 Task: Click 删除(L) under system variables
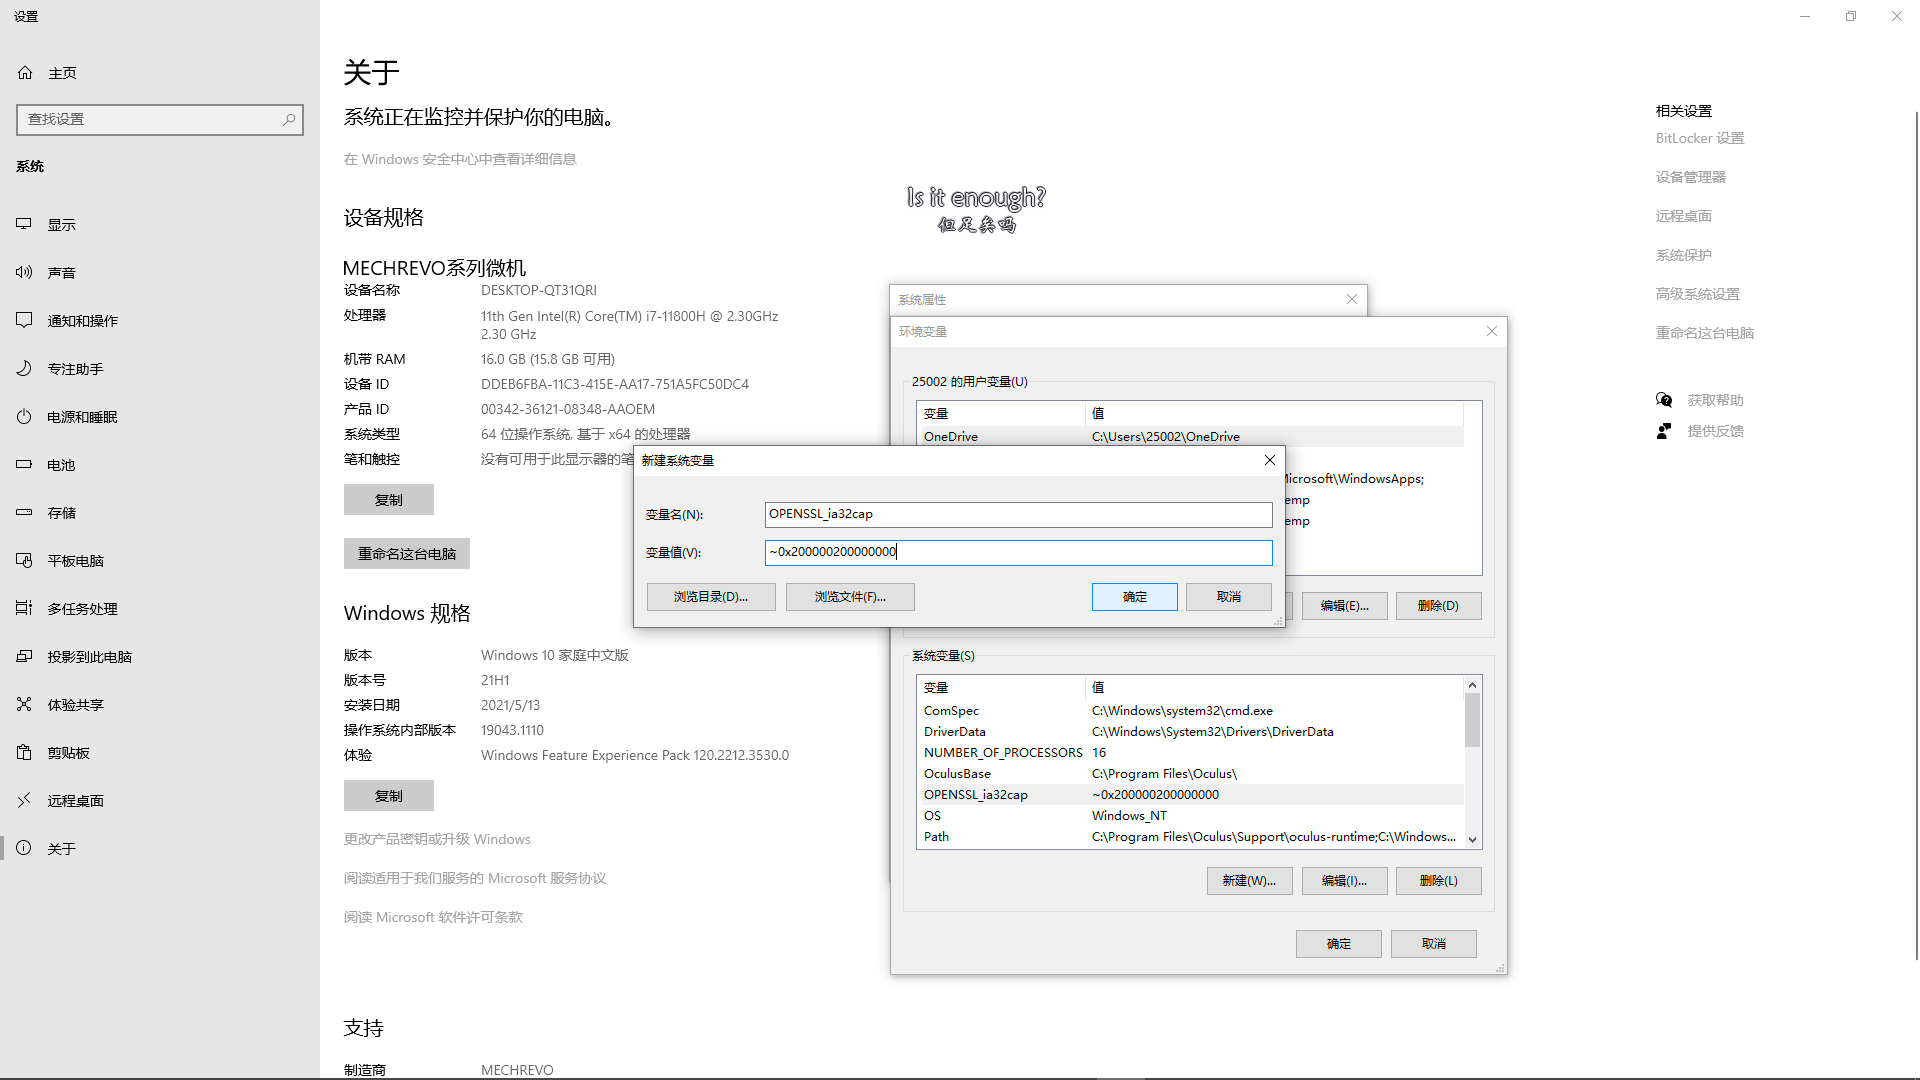[1438, 881]
